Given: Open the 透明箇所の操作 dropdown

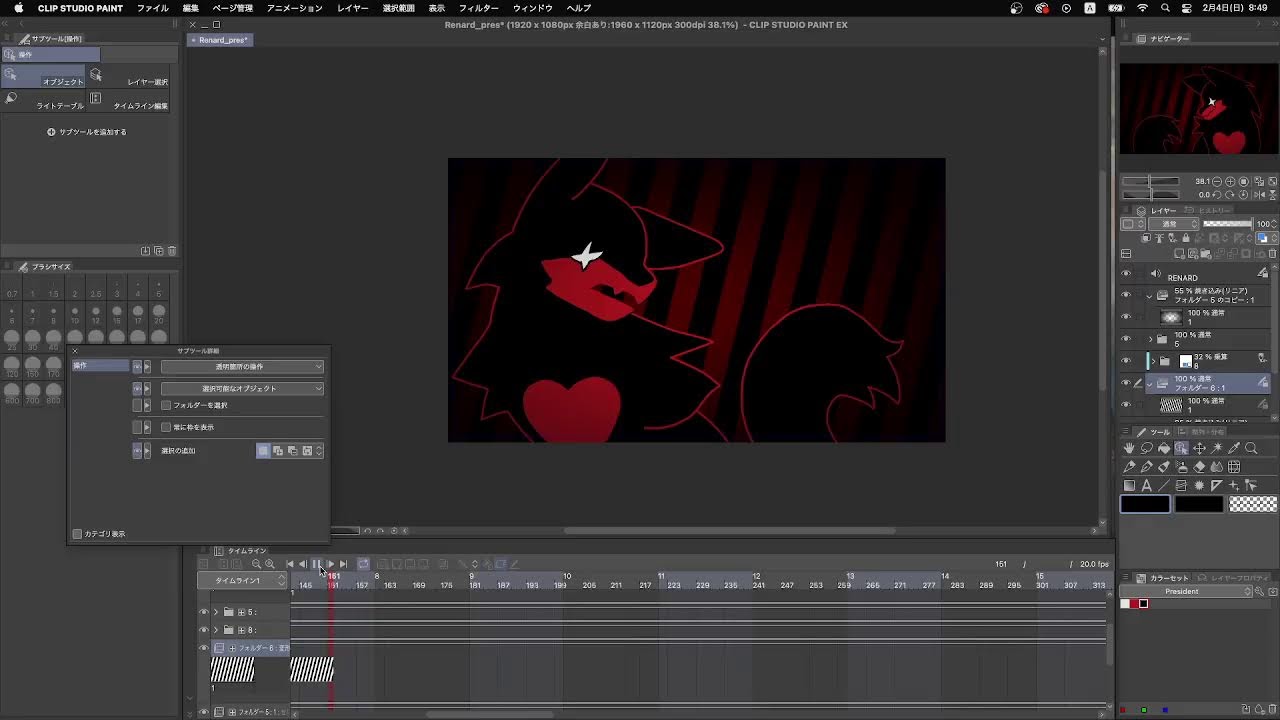Looking at the screenshot, I should 242,367.
